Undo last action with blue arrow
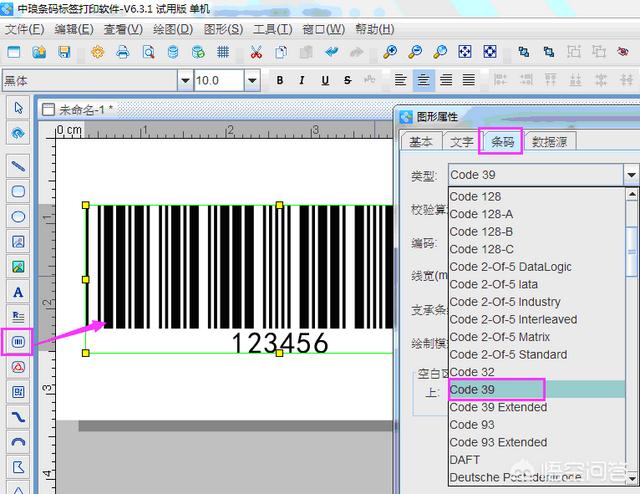Screen dimensions: 640x494 click(331, 52)
